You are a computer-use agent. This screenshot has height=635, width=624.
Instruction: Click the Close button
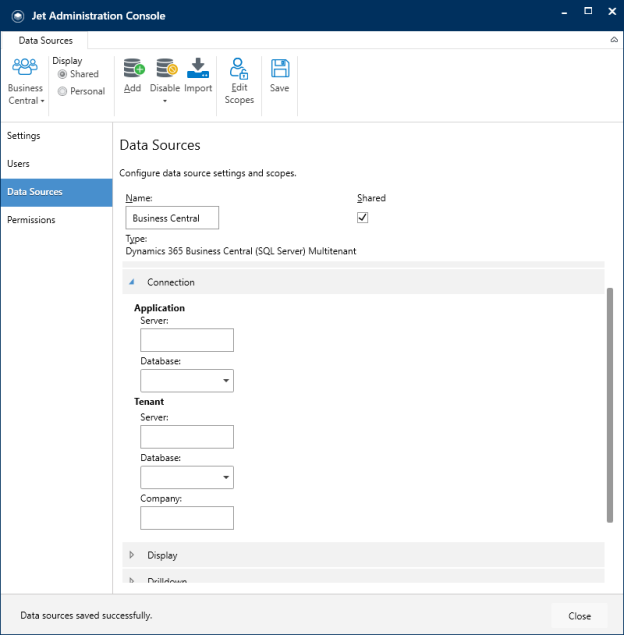579,616
